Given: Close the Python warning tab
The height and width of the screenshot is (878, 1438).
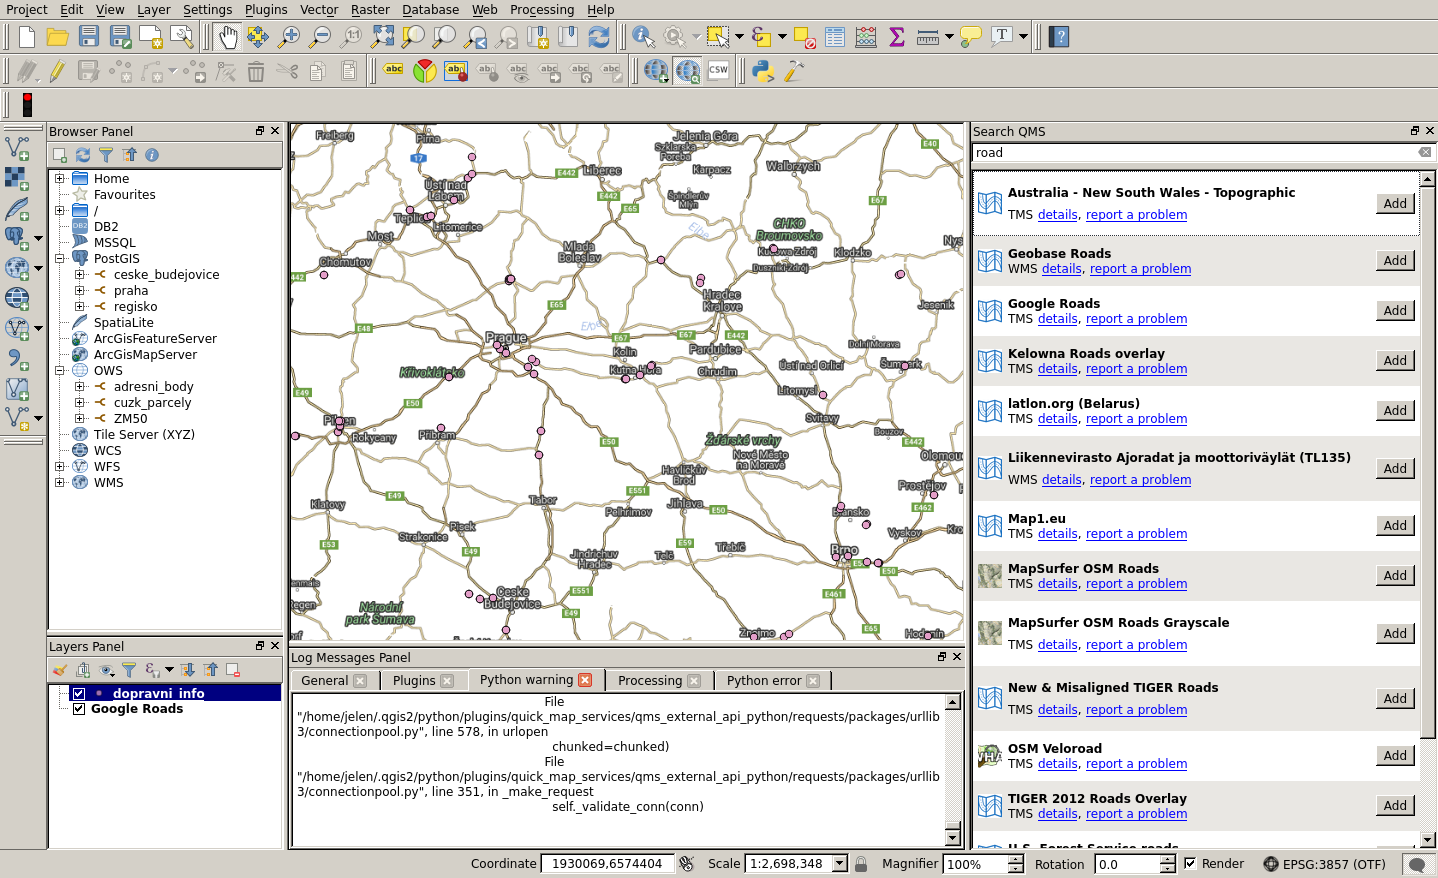Looking at the screenshot, I should (x=585, y=680).
